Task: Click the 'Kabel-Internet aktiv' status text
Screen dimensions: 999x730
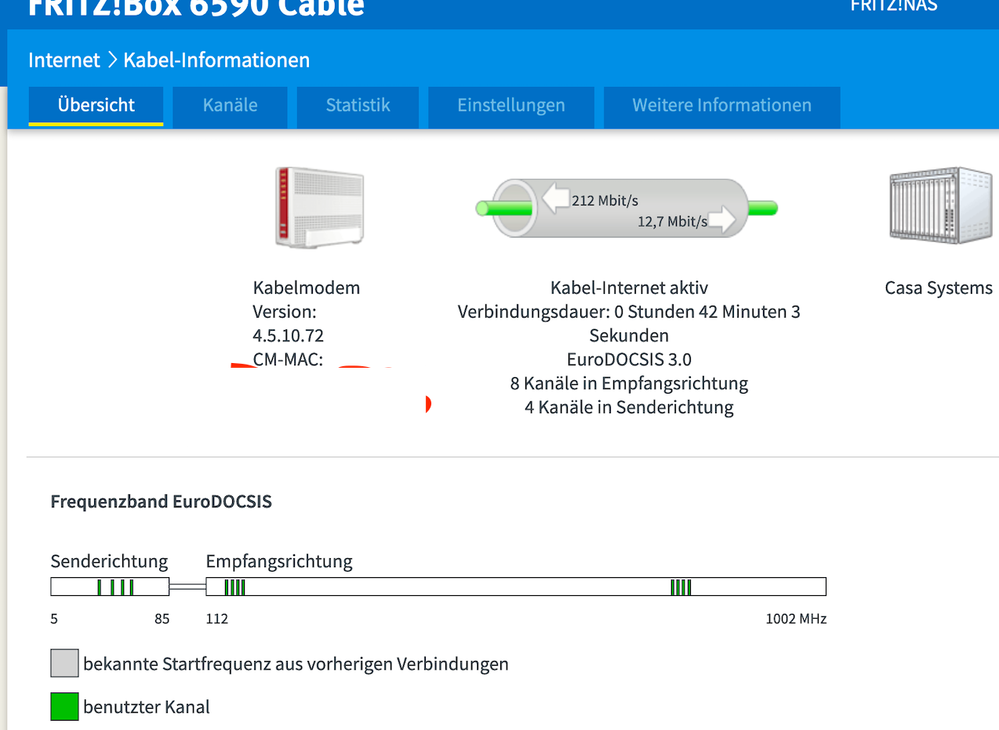Action: pos(629,288)
